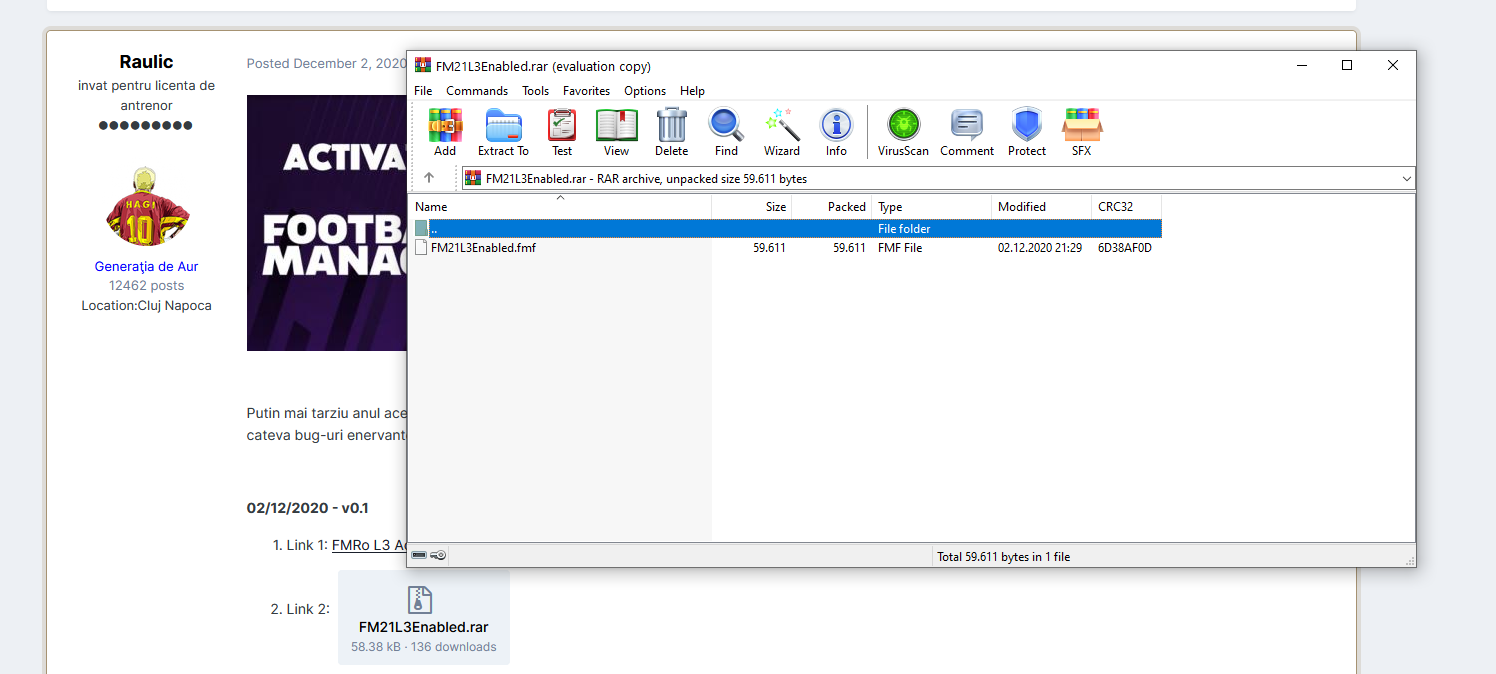Sort files by CRC32 column
The height and width of the screenshot is (674, 1496).
tap(1127, 207)
